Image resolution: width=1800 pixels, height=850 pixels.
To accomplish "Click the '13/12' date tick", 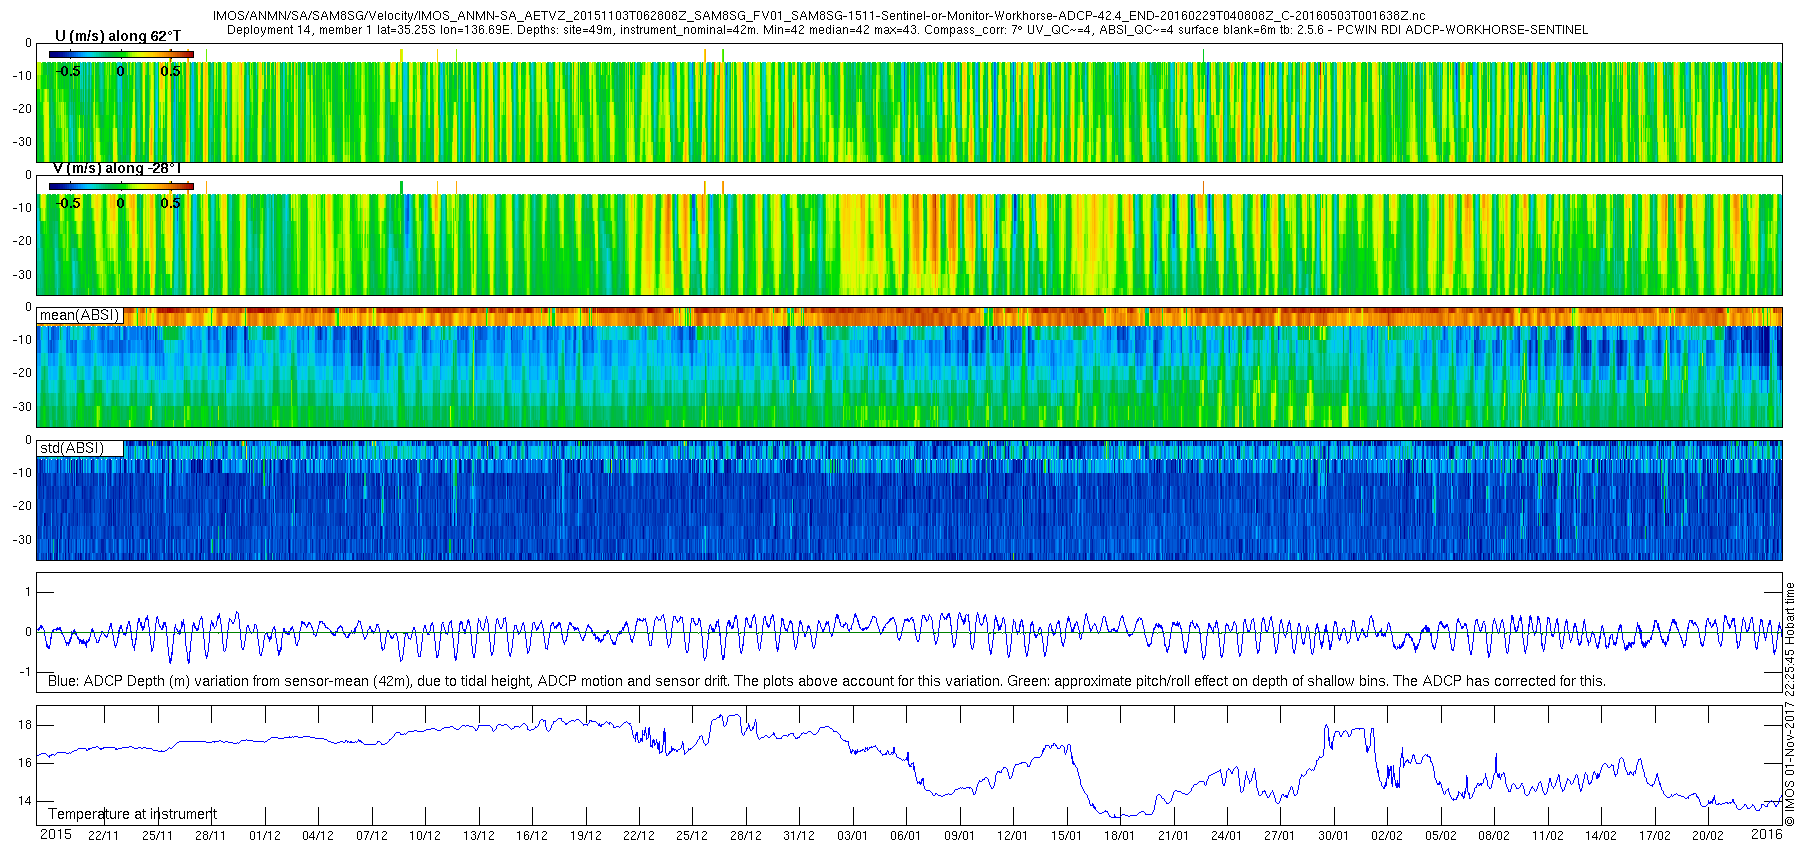I will click(478, 836).
